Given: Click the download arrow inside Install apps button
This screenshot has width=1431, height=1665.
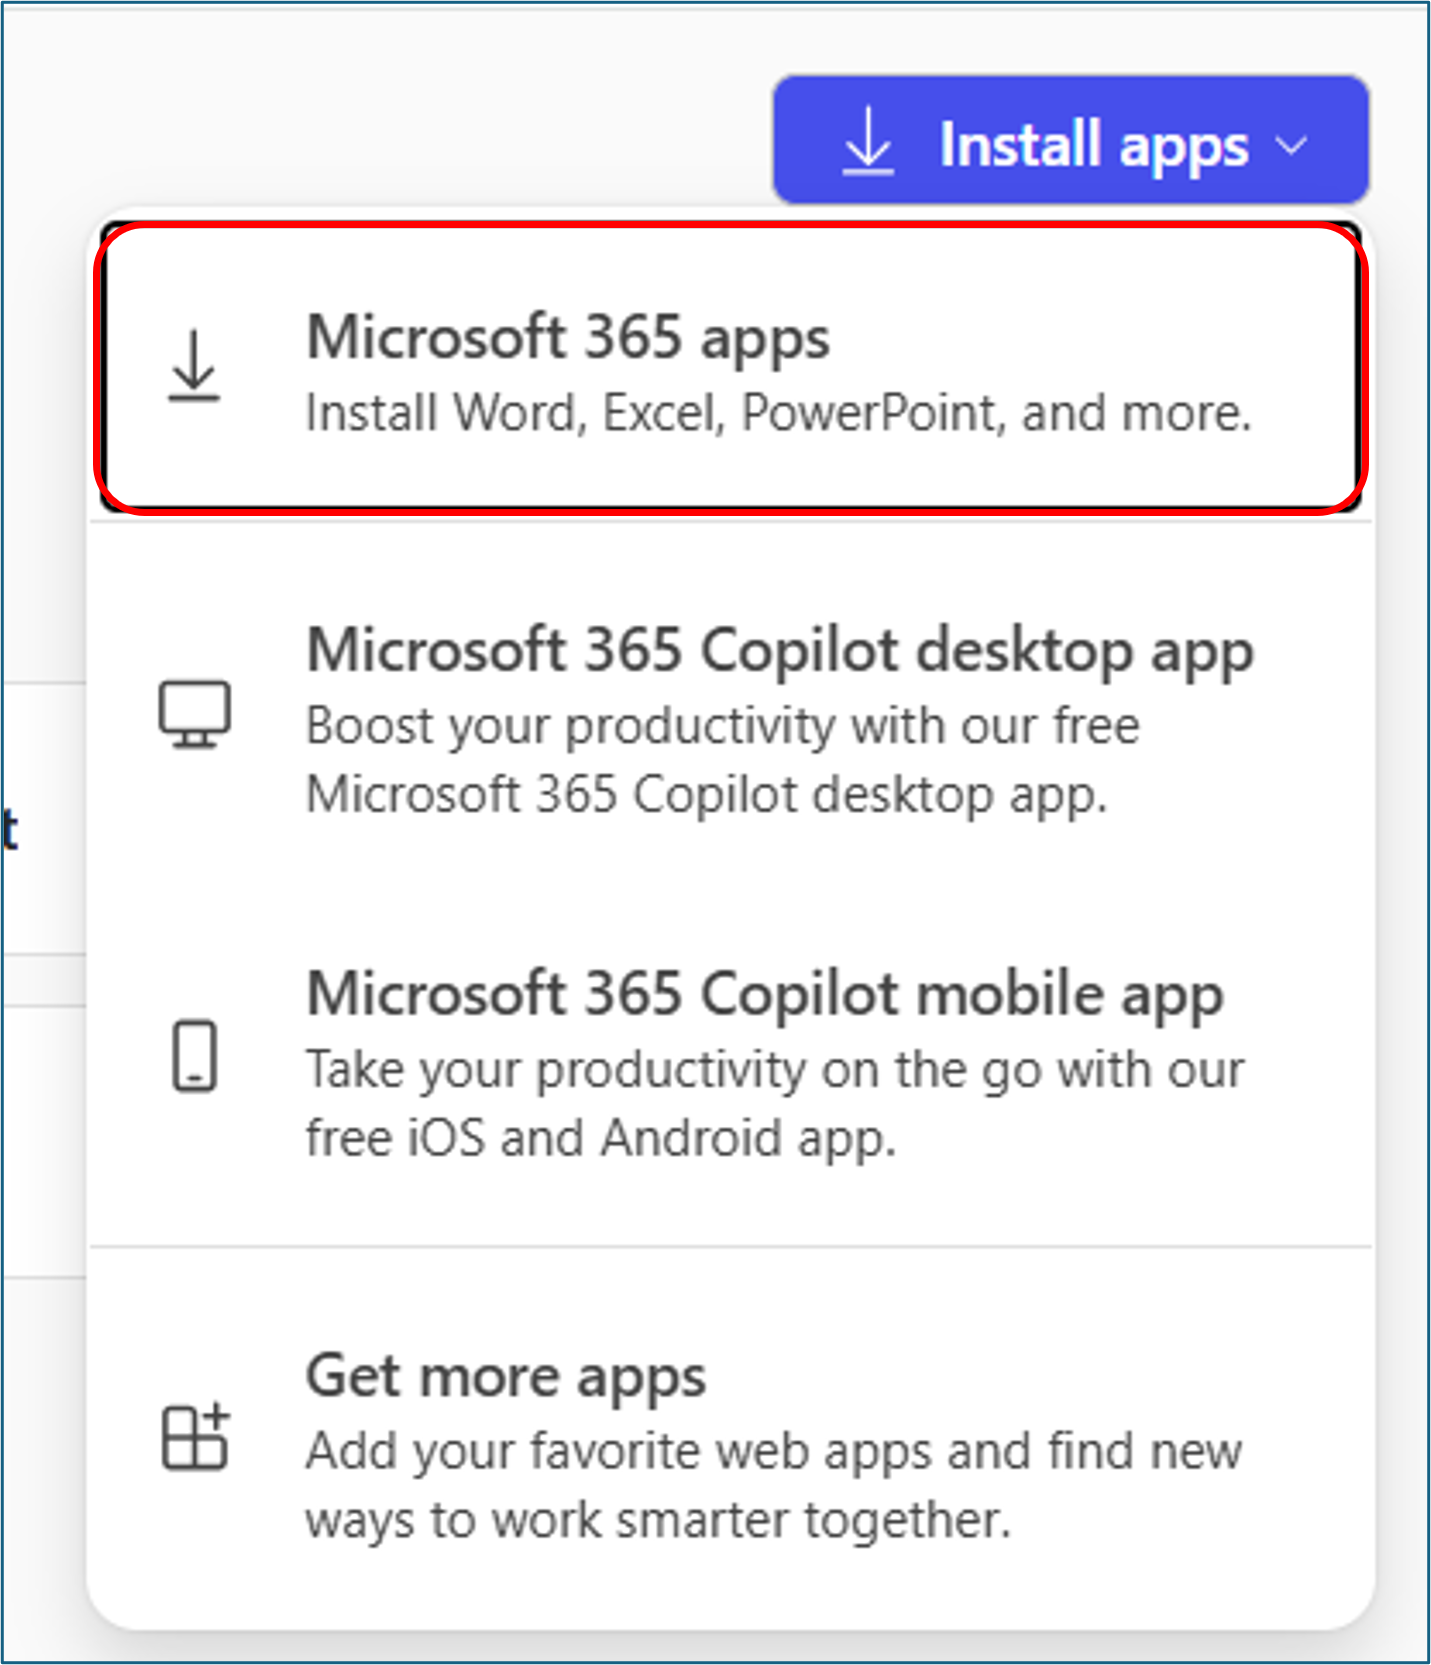Looking at the screenshot, I should point(869,143).
